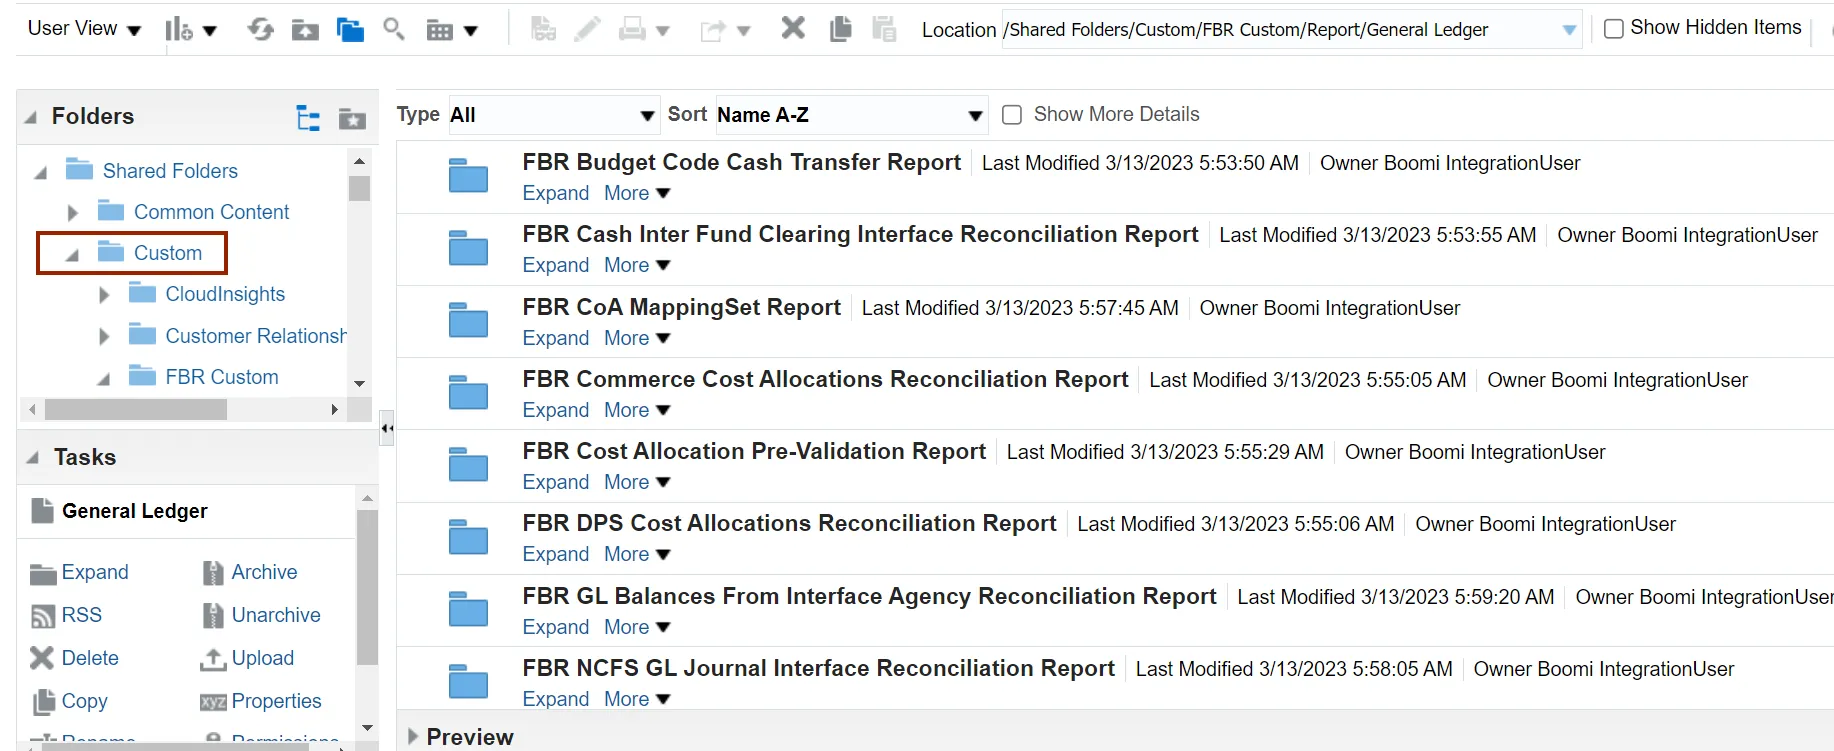
Task: Click the Up folder icon in the toolbar
Action: coord(305,30)
